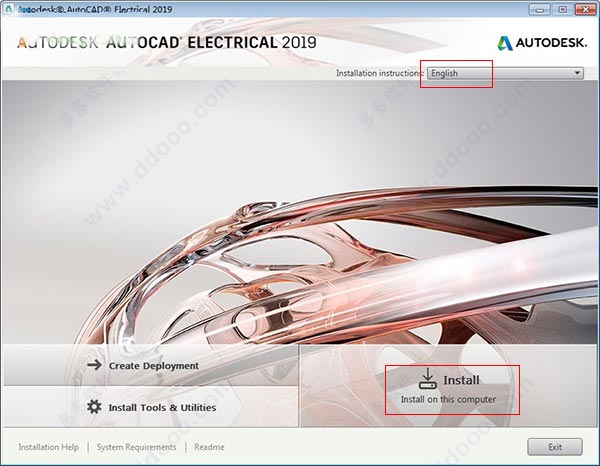The height and width of the screenshot is (466, 600).
Task: Open the installation instructions language dropdown
Action: tap(505, 73)
